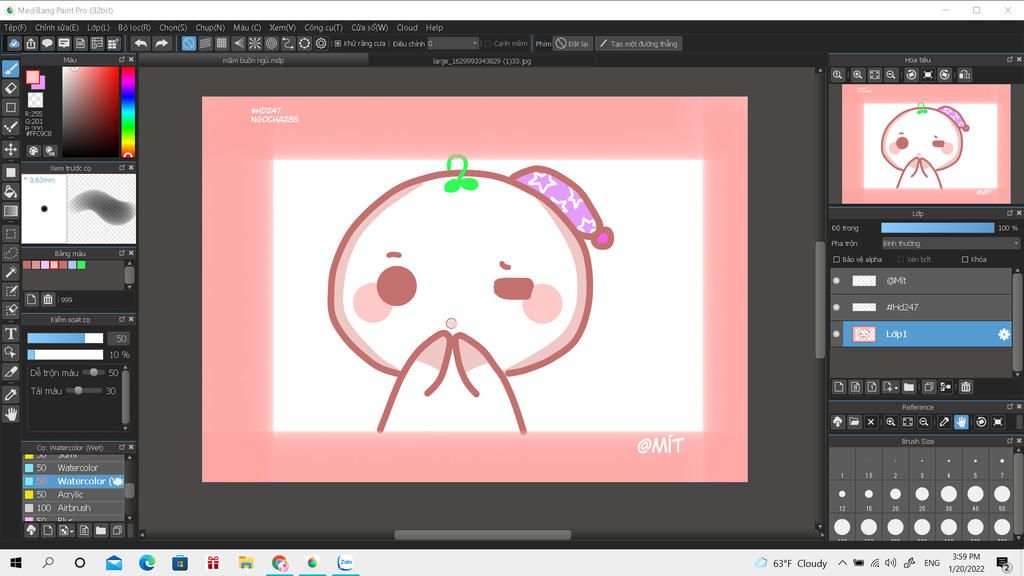Click the Đặt lại reset button

pos(572,44)
